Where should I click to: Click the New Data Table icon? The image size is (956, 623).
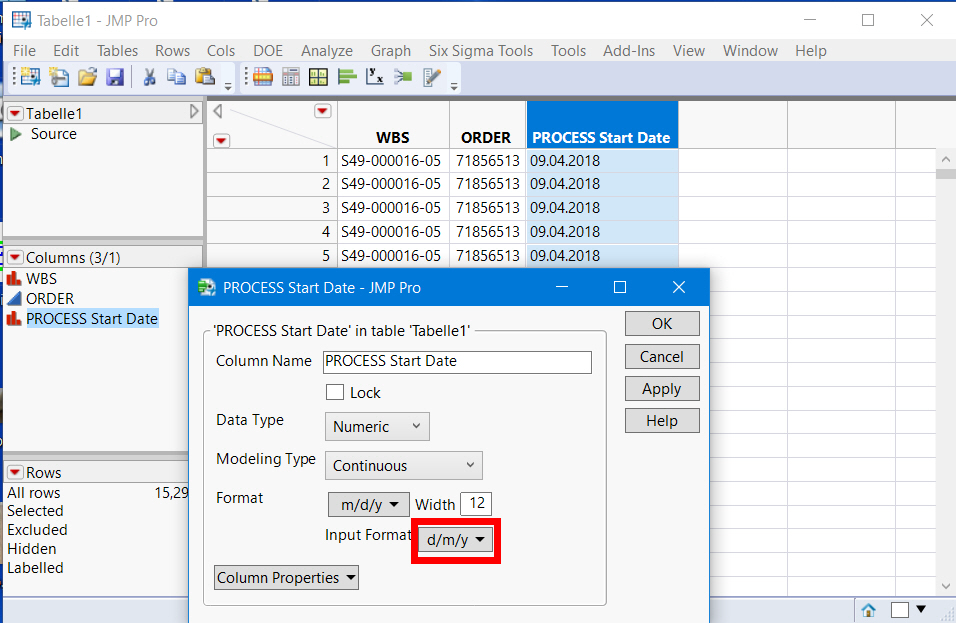tap(30, 77)
